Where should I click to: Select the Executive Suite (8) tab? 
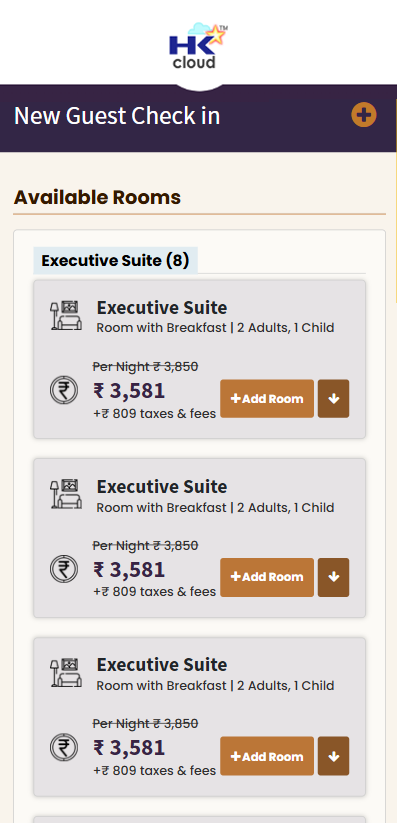pos(116,260)
